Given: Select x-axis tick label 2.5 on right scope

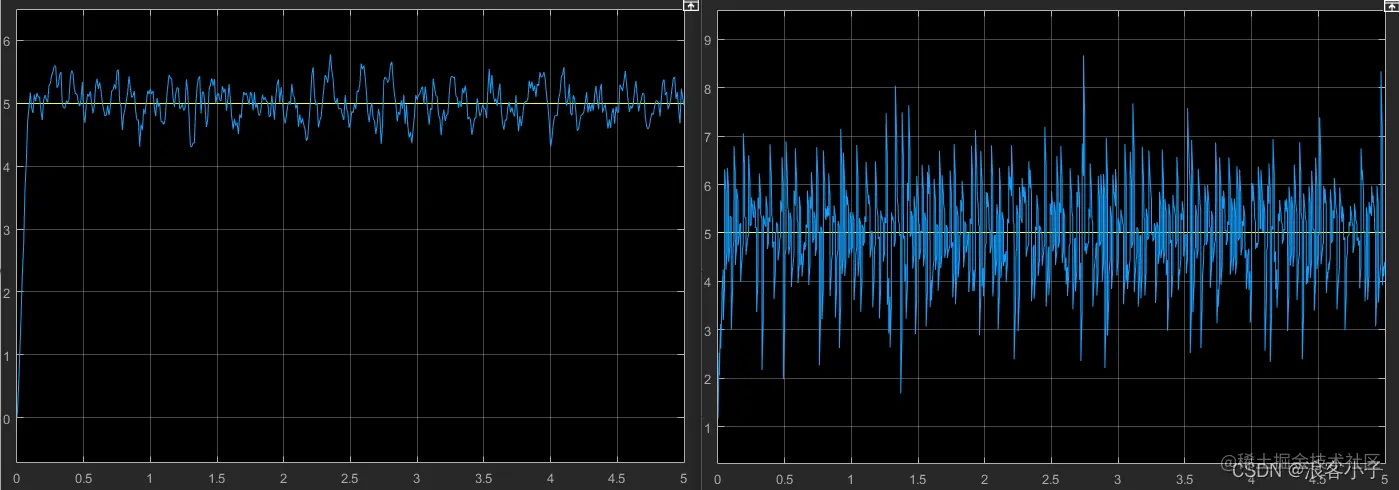Looking at the screenshot, I should click(1051, 481).
